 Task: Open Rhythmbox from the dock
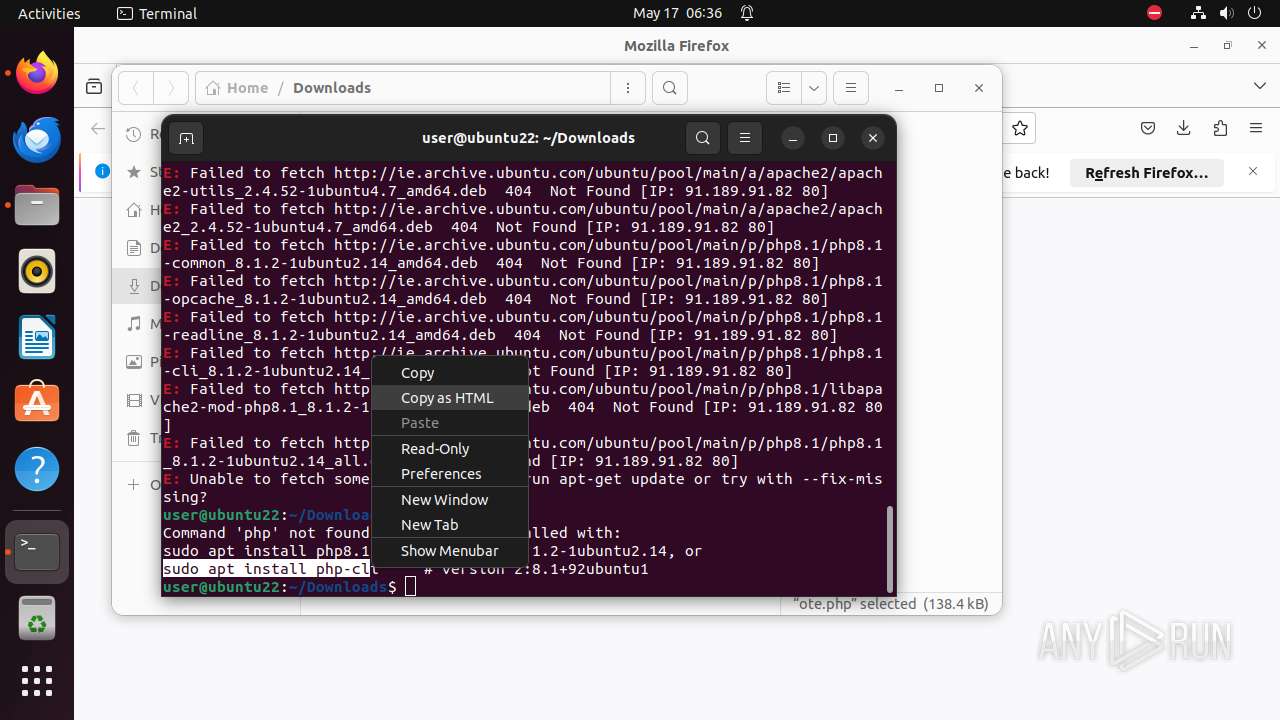[x=37, y=271]
